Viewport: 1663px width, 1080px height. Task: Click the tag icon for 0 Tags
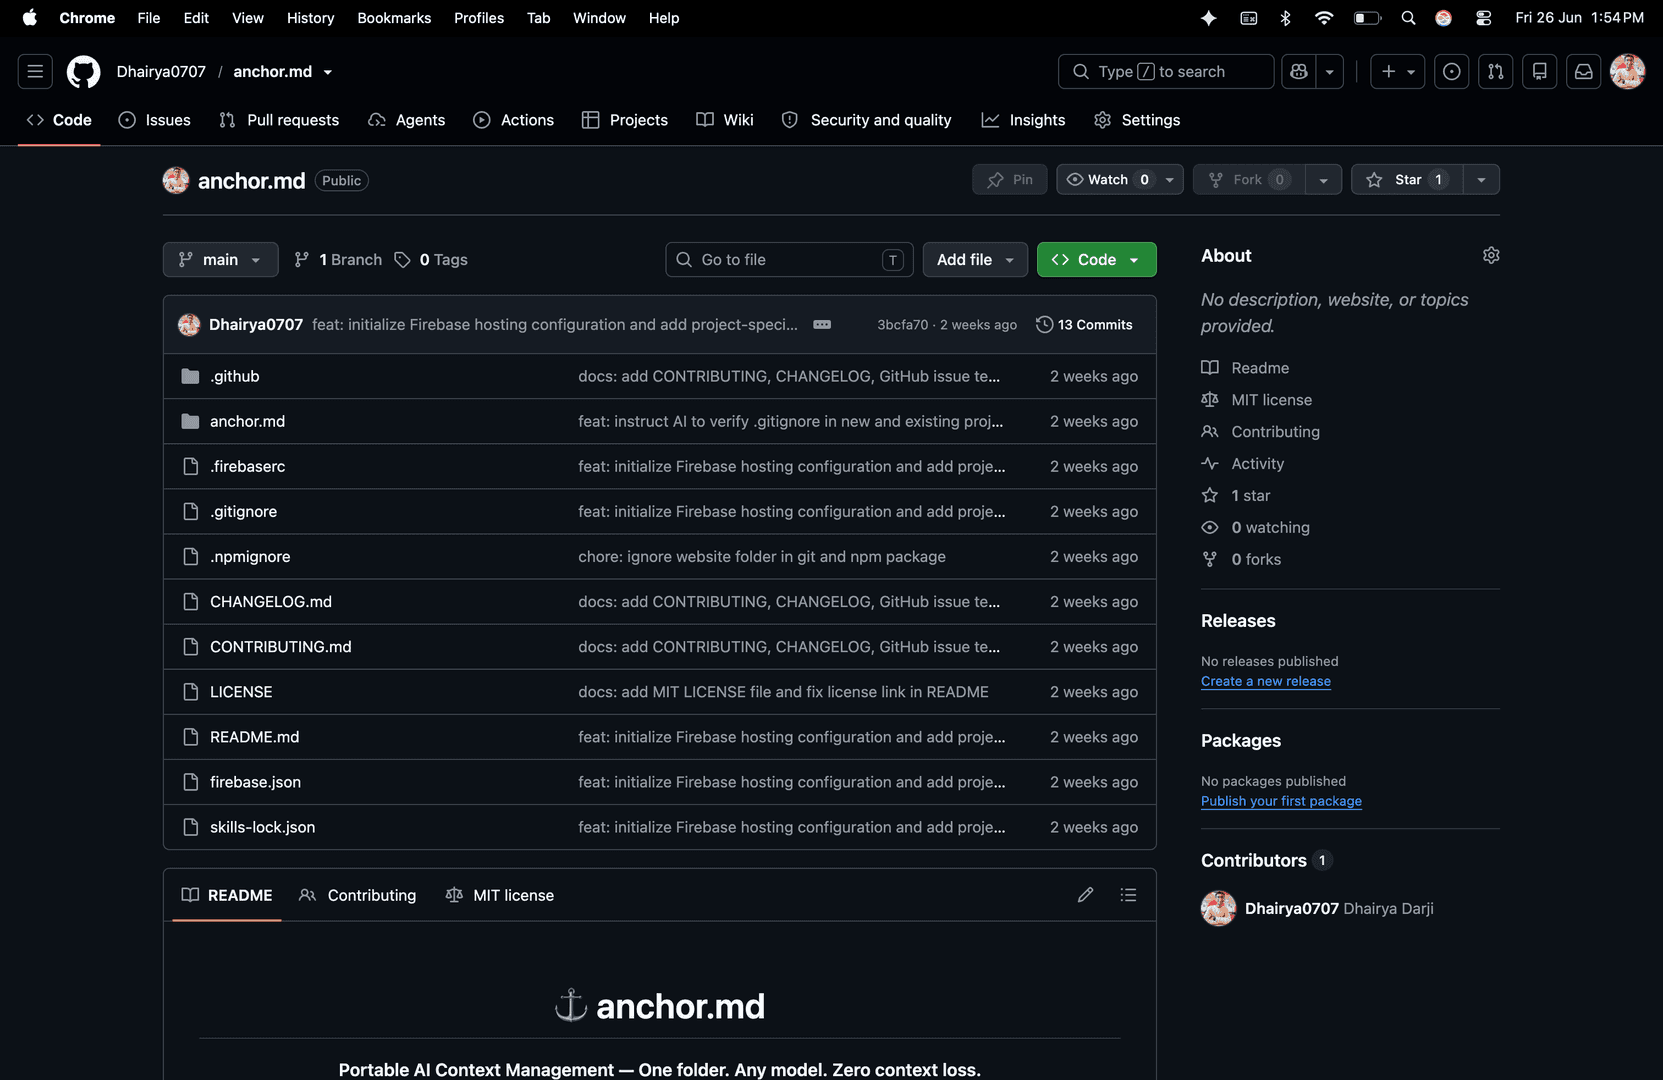(x=402, y=260)
